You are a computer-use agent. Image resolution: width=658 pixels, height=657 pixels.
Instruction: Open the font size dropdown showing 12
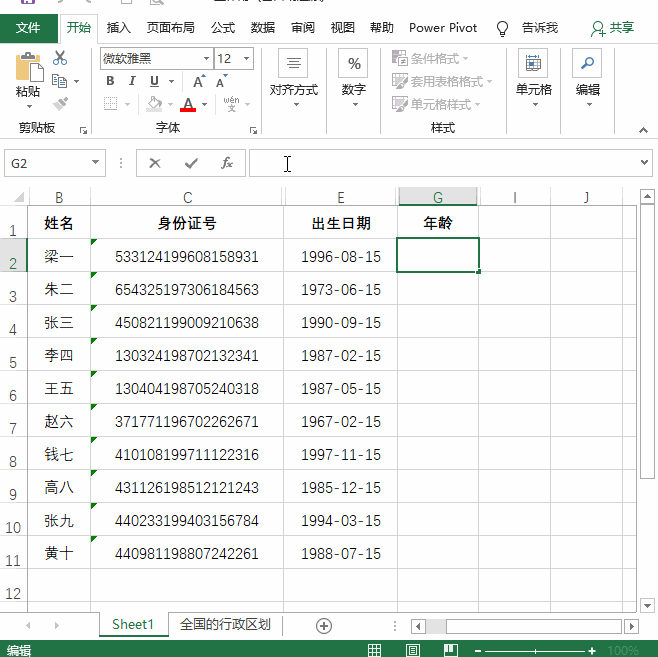pyautogui.click(x=246, y=58)
